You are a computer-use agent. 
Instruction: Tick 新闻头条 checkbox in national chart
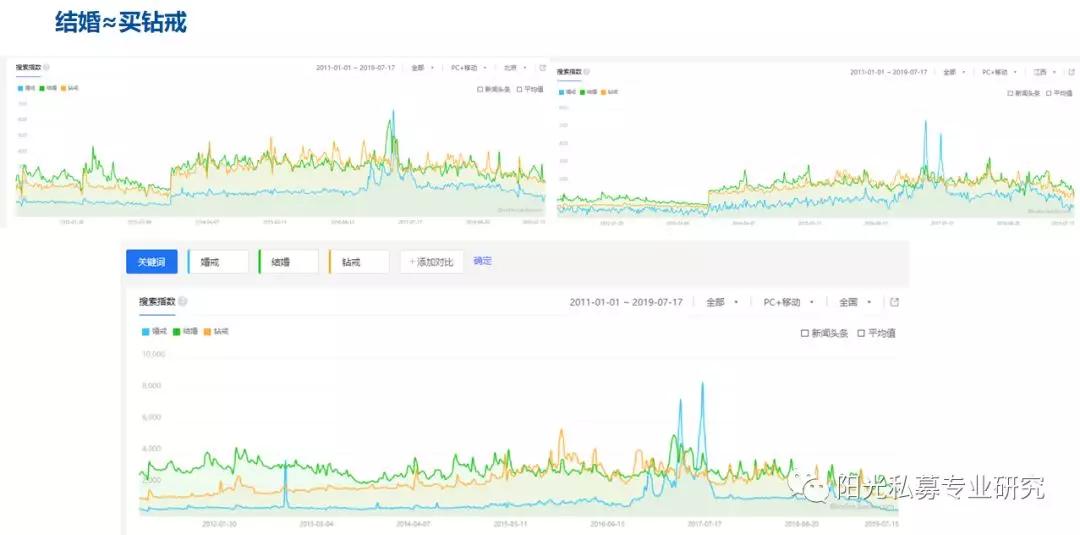pyautogui.click(x=804, y=333)
